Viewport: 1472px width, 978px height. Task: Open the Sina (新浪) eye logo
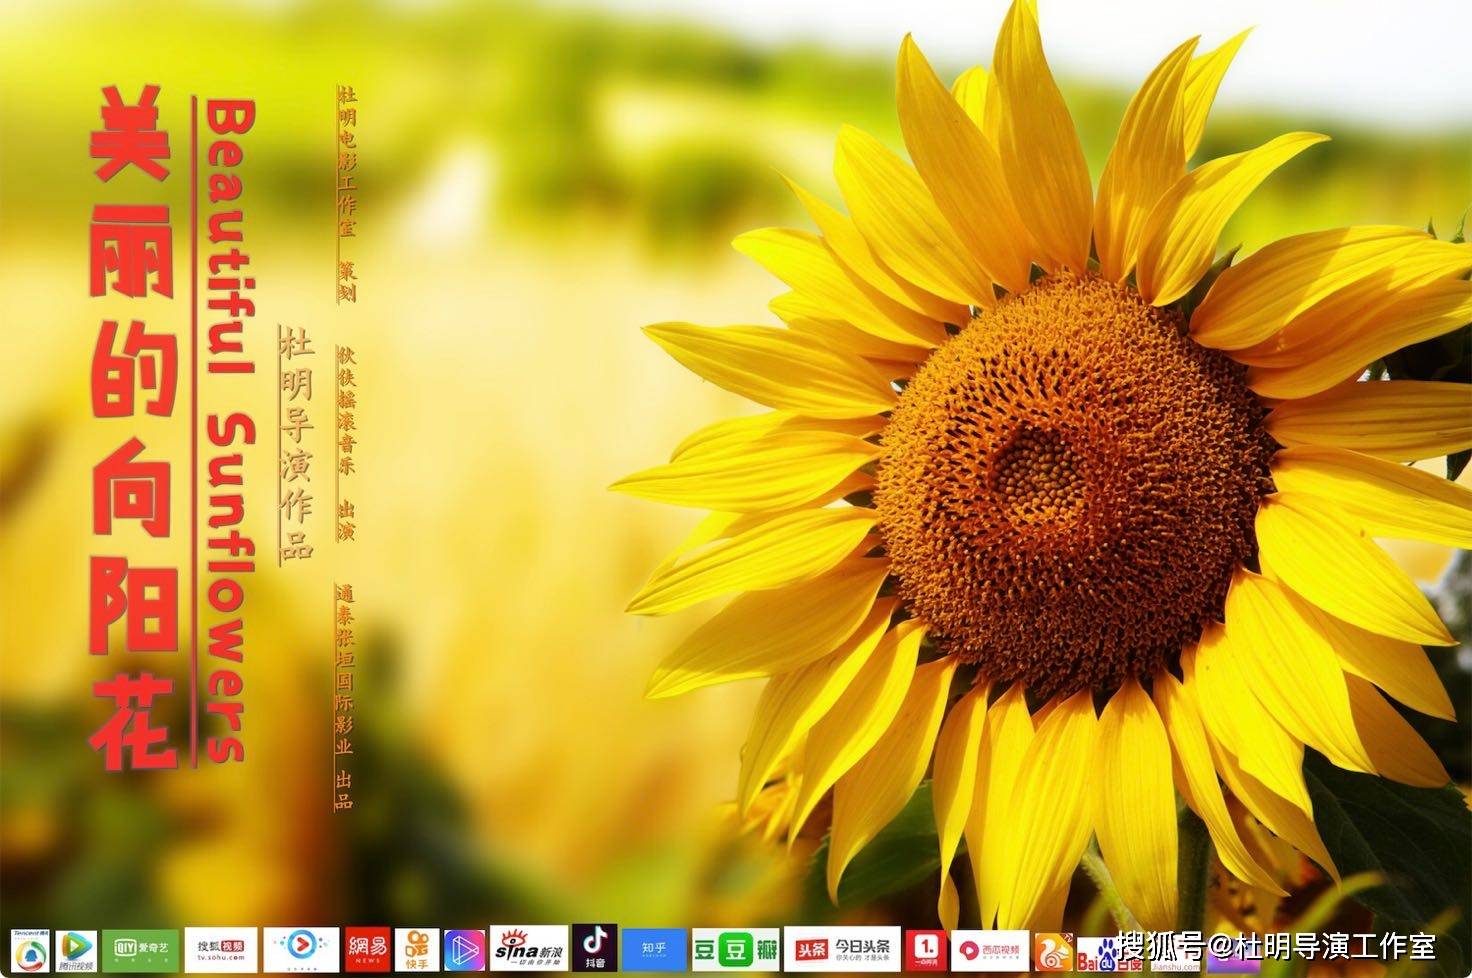coord(530,950)
